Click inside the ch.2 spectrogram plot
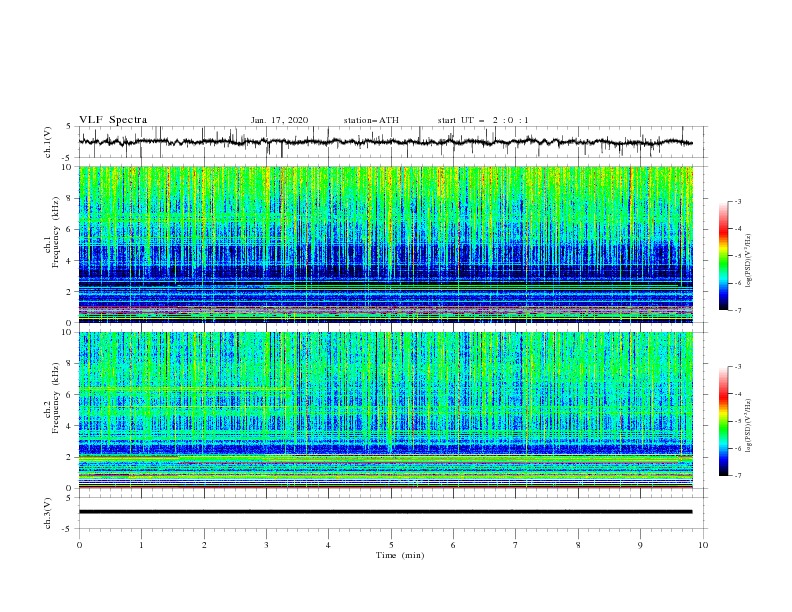Viewport: 792px width, 612px height. 386,410
